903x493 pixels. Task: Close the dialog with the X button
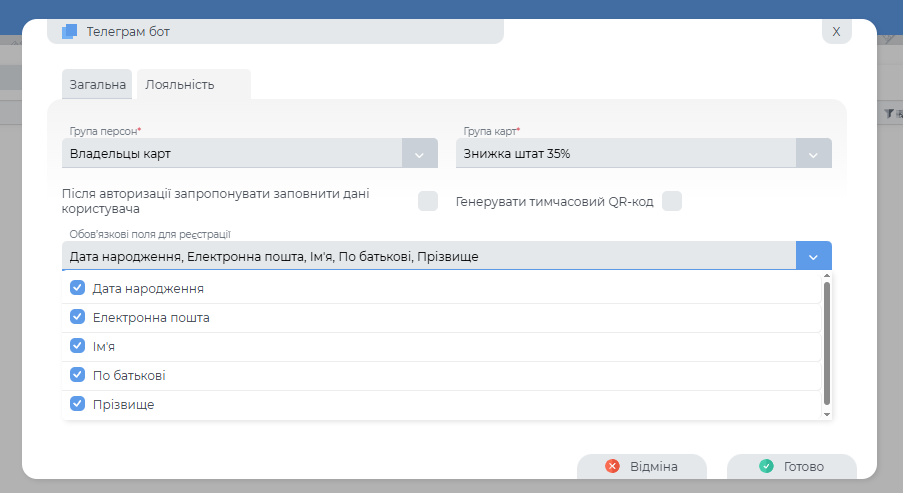coord(836,31)
